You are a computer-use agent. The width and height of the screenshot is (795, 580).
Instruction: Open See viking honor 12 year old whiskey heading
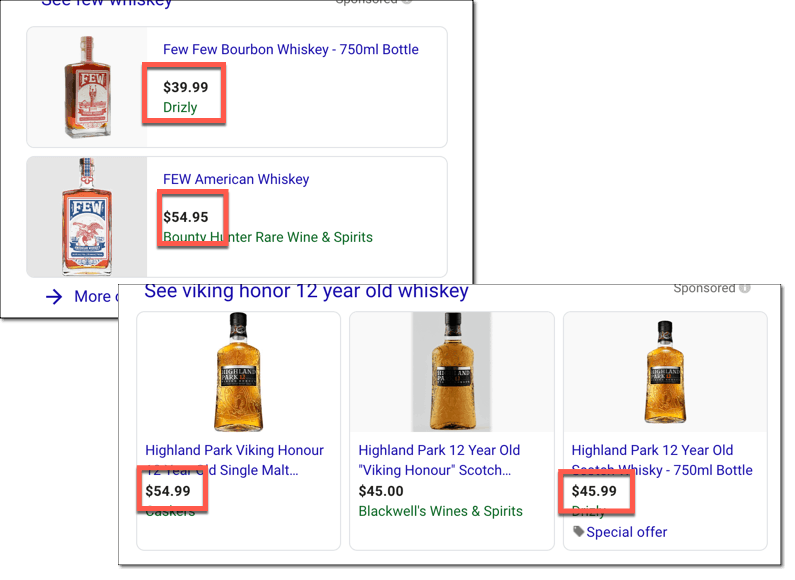[306, 291]
